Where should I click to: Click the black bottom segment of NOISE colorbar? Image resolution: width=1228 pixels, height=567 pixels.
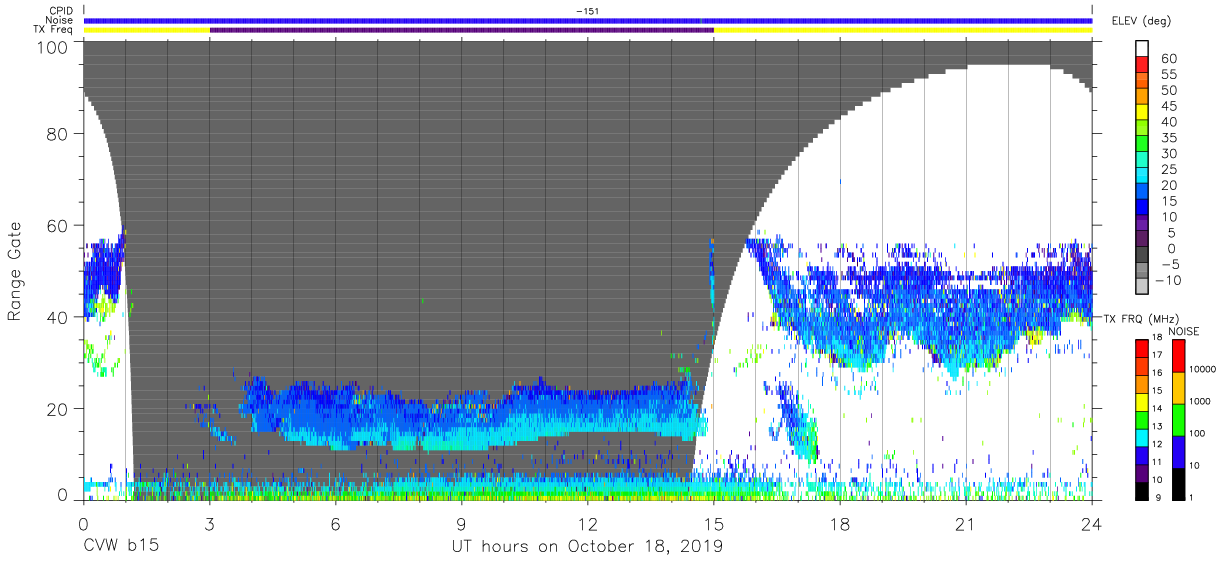[1178, 484]
